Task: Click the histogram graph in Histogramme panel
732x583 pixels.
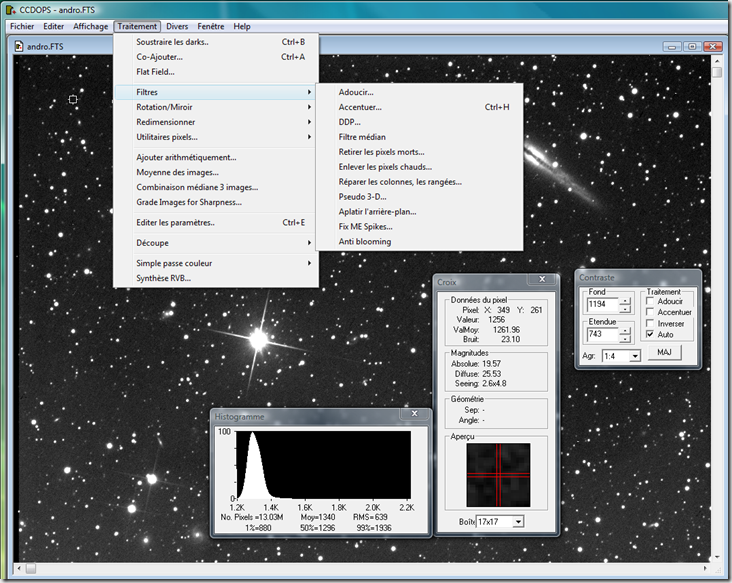Action: tap(324, 465)
